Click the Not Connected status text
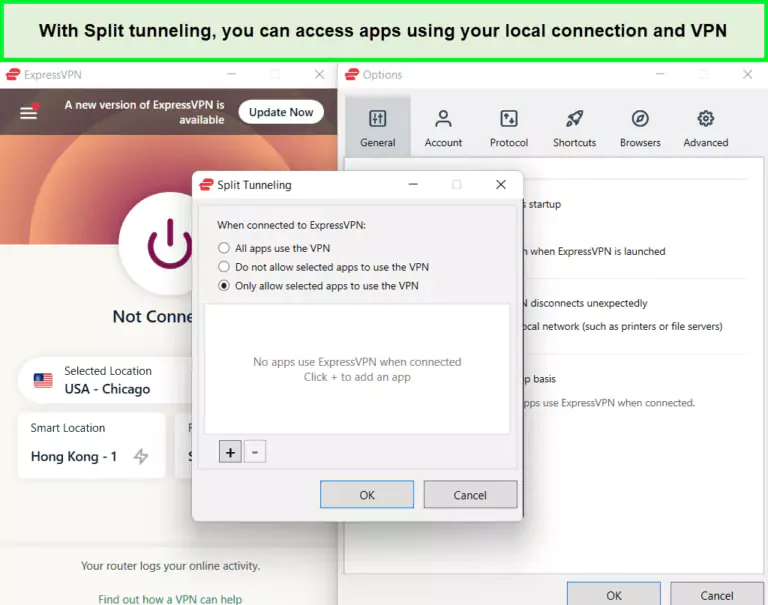 [x=153, y=316]
